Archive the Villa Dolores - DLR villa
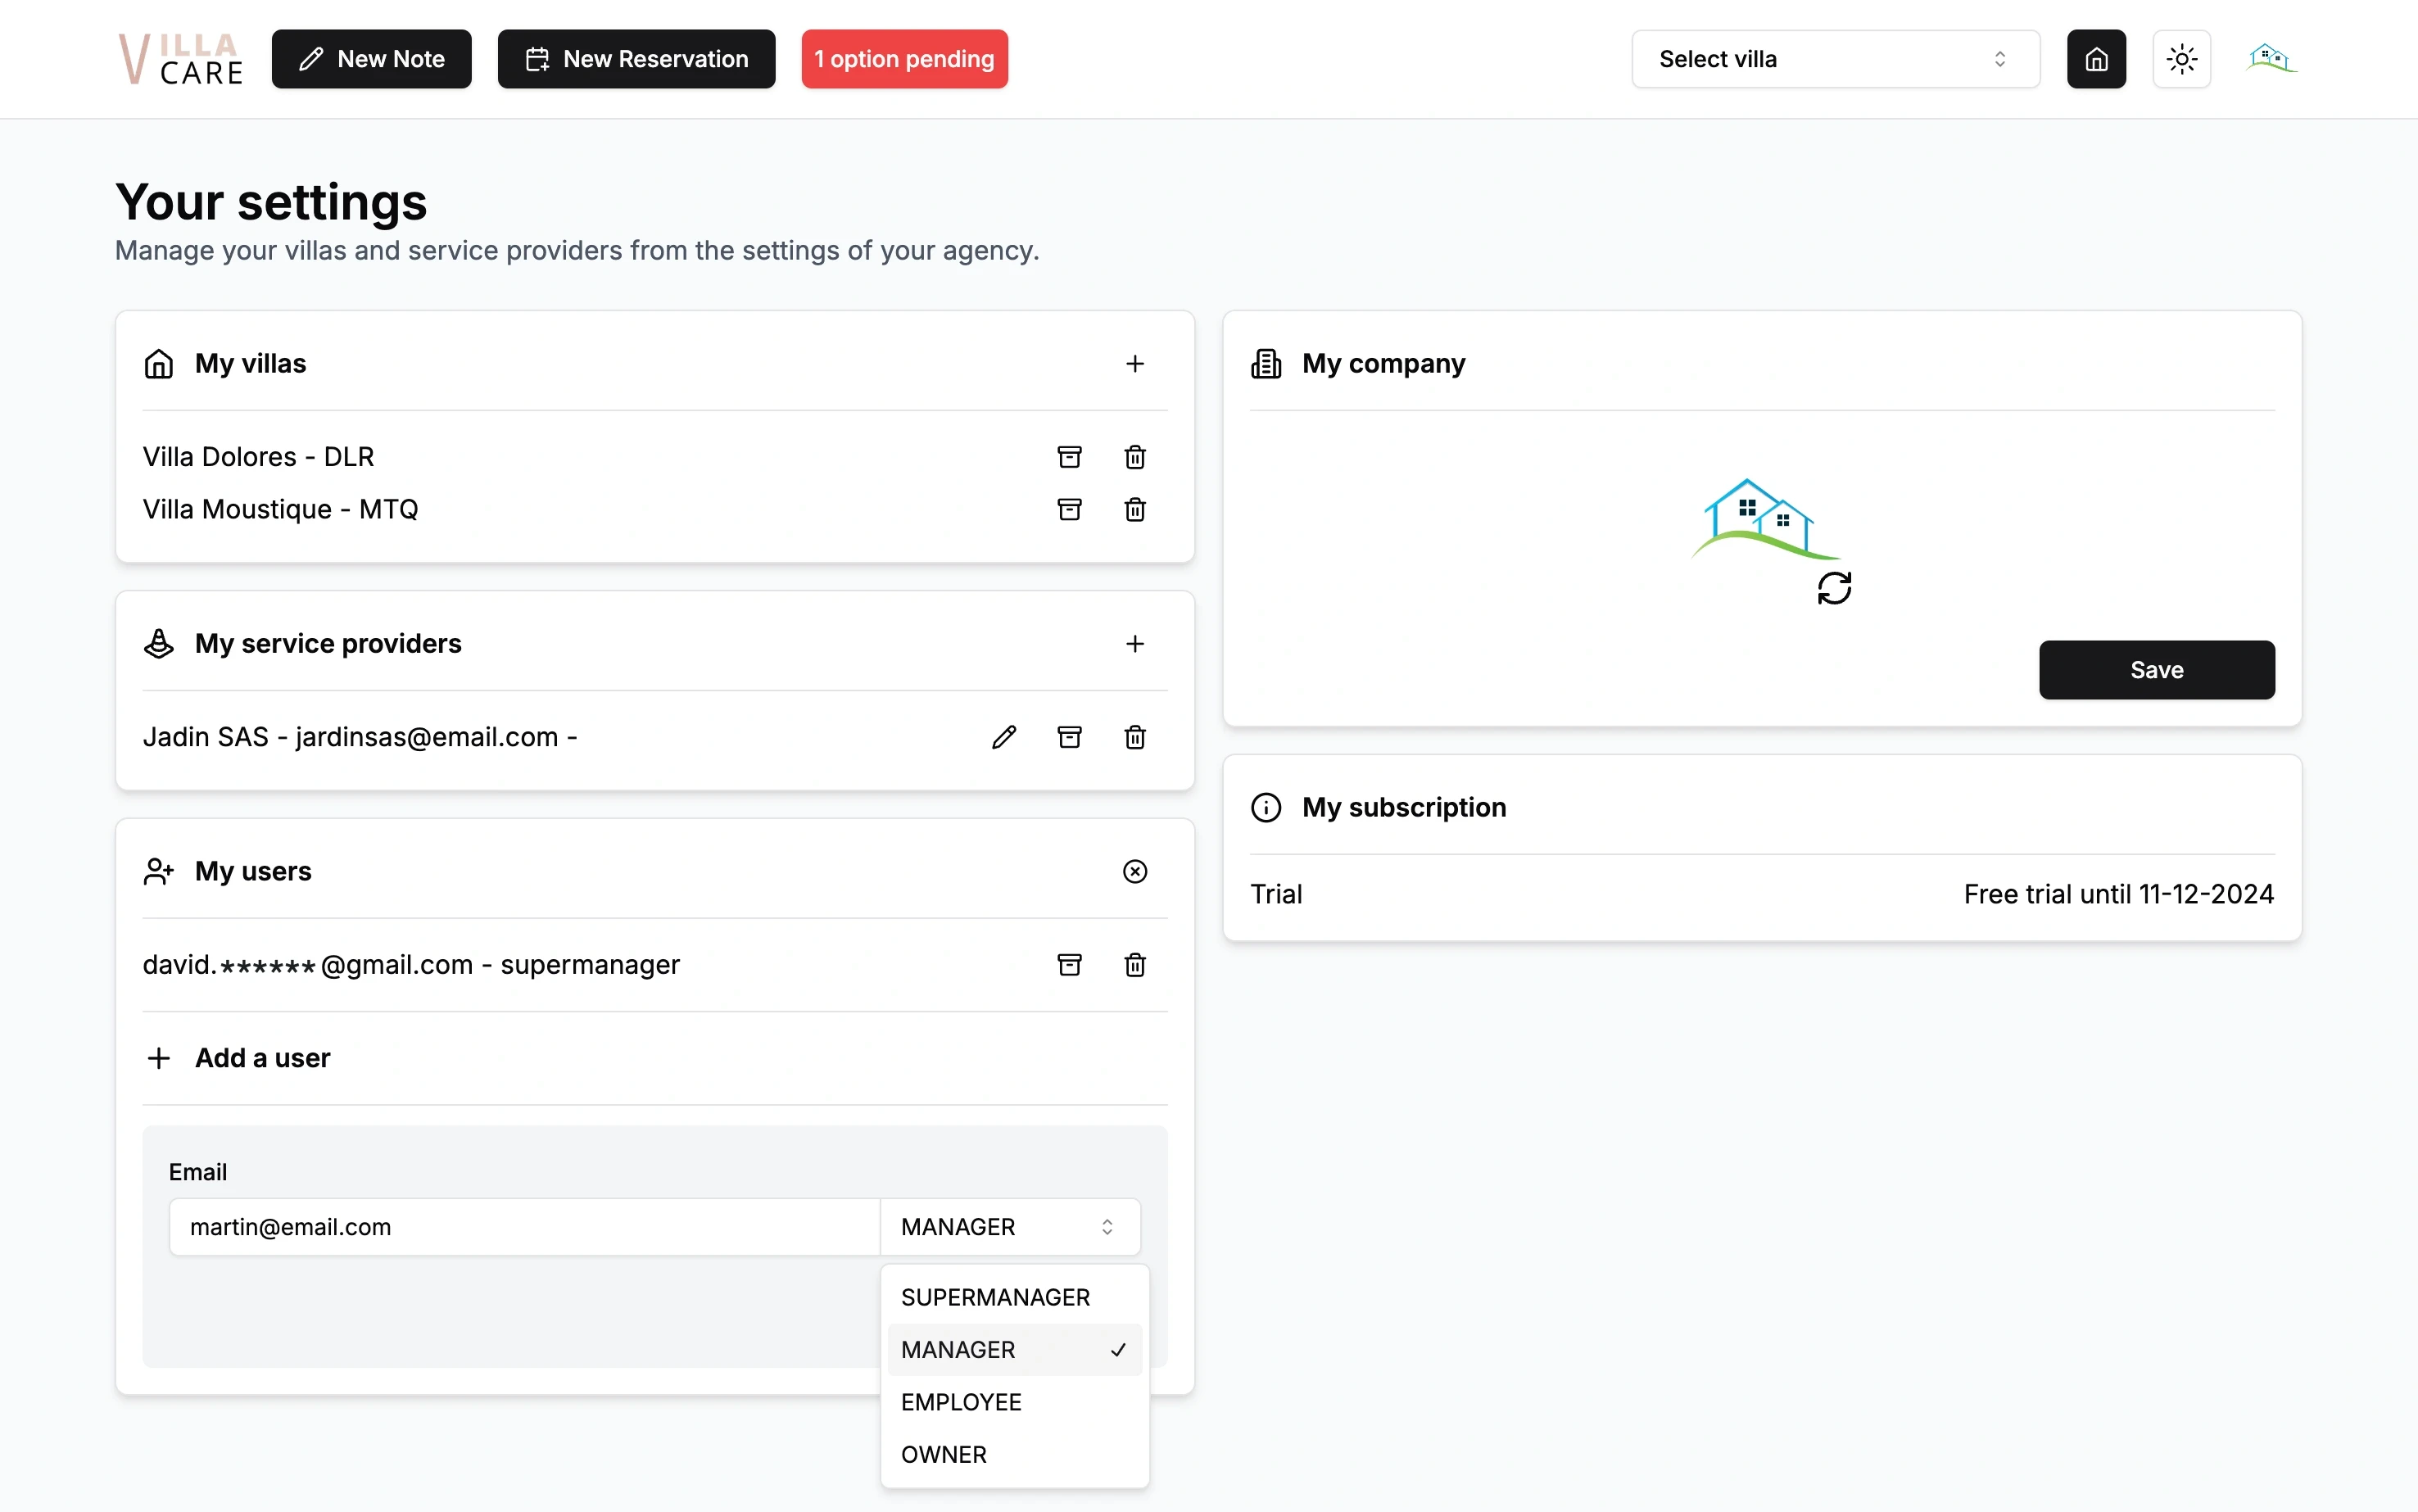Viewport: 2418px width, 1512px height. pyautogui.click(x=1068, y=457)
